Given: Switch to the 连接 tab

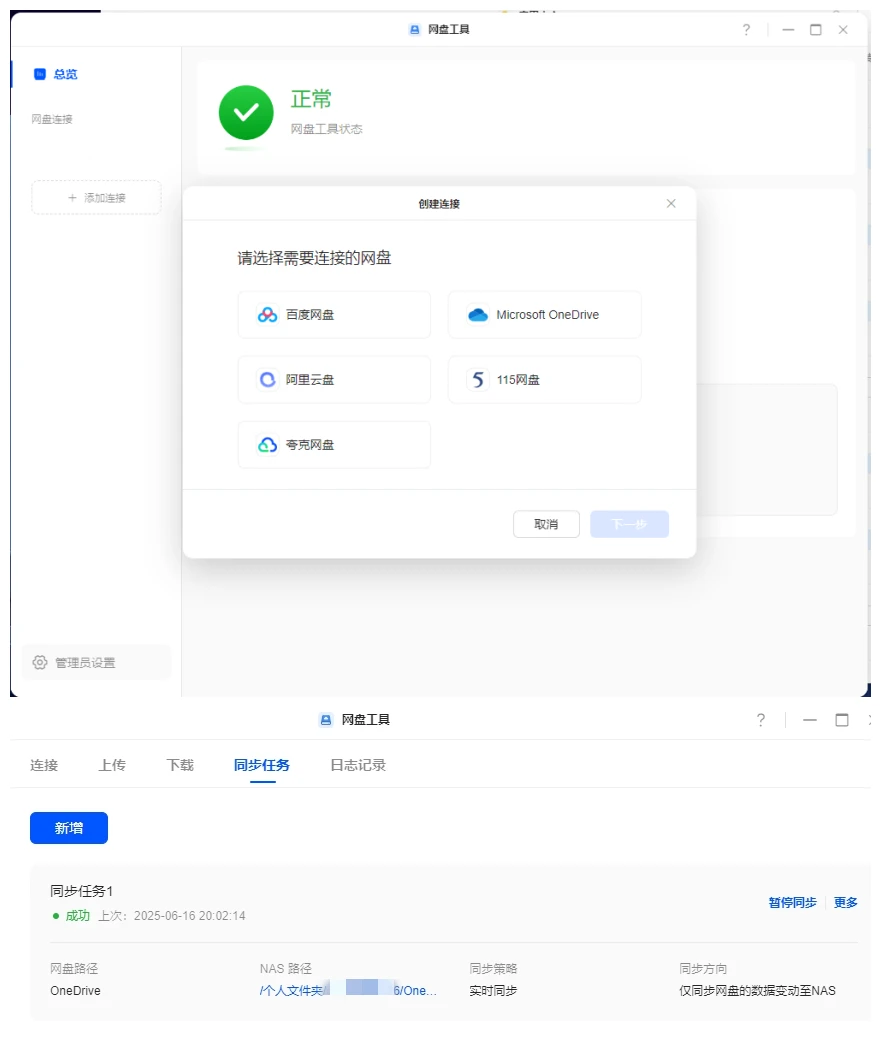Looking at the screenshot, I should (x=44, y=765).
